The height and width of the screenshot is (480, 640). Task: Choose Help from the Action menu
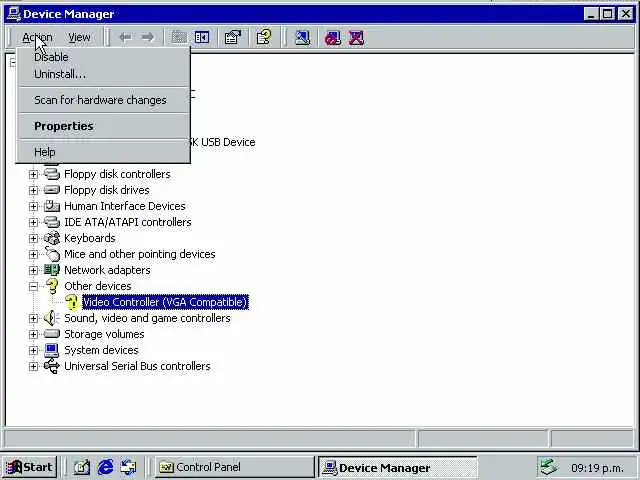point(103,152)
